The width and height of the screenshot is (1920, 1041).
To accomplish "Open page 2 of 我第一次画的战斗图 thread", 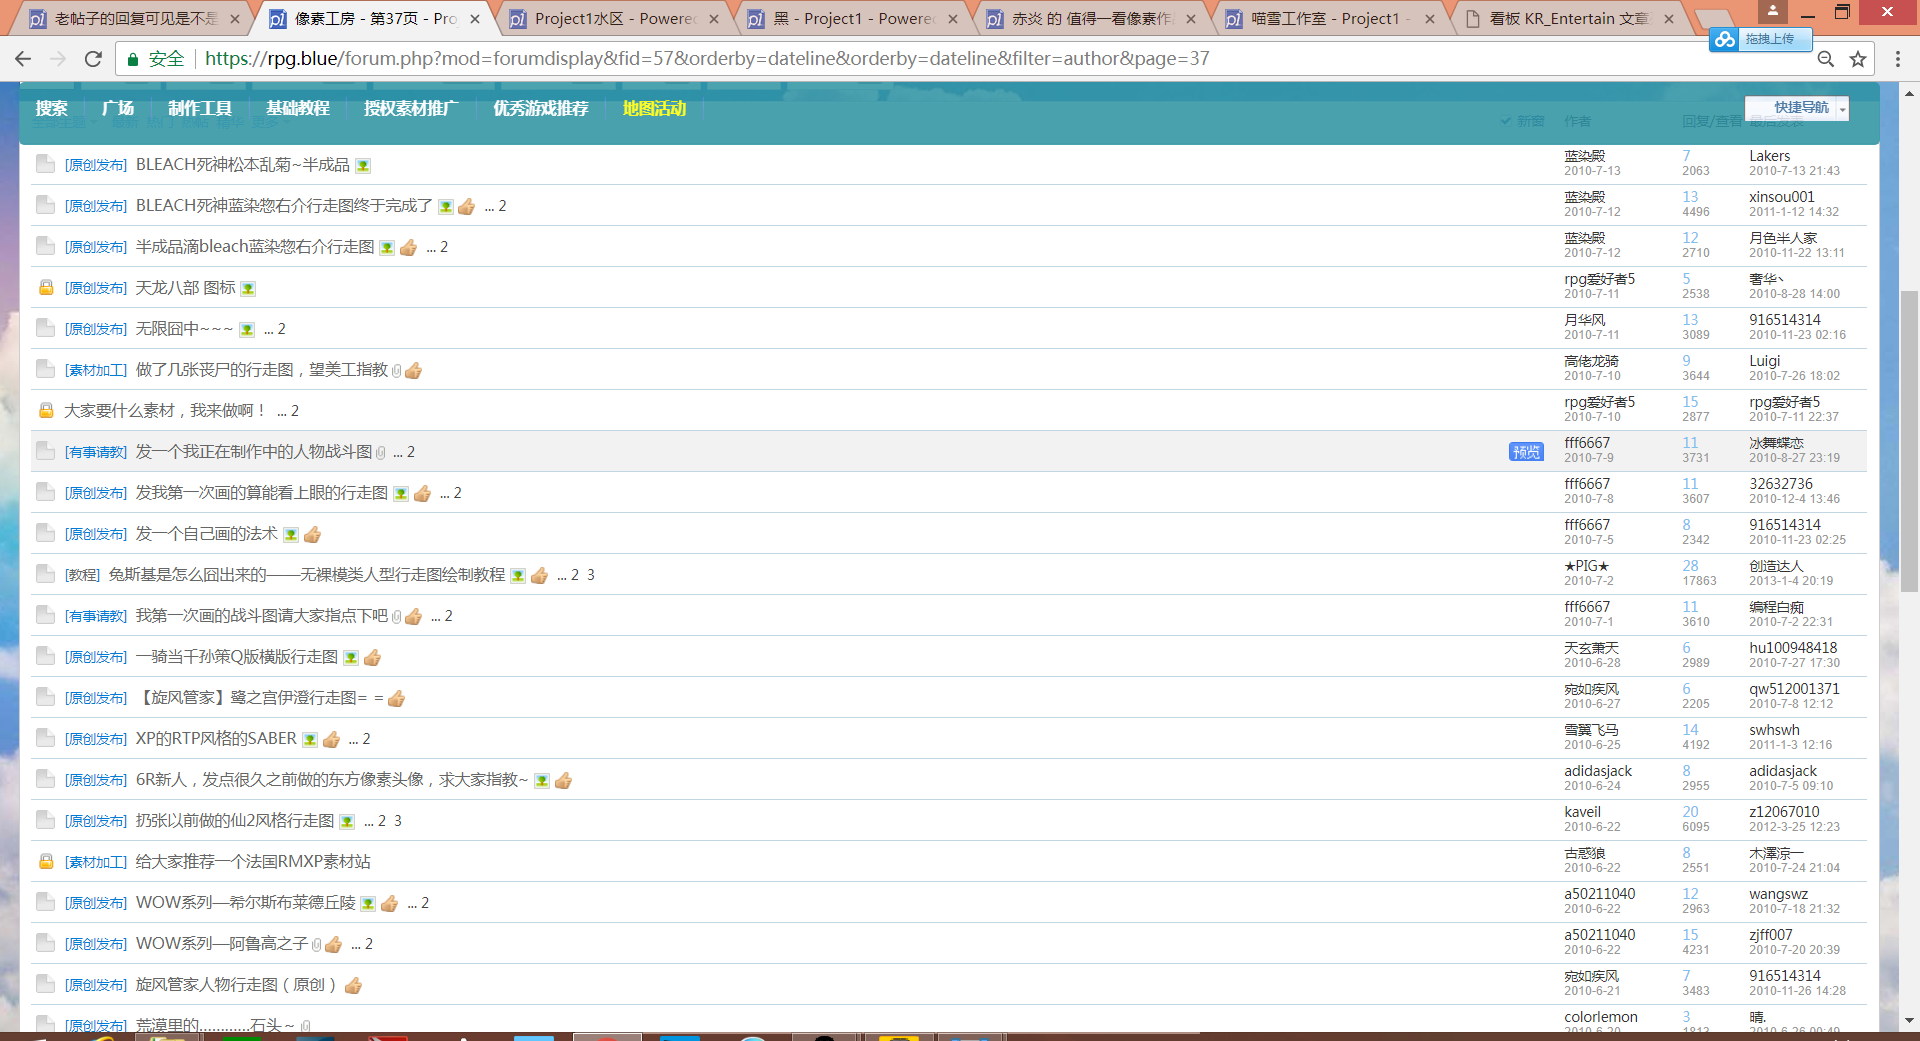I will [x=448, y=616].
